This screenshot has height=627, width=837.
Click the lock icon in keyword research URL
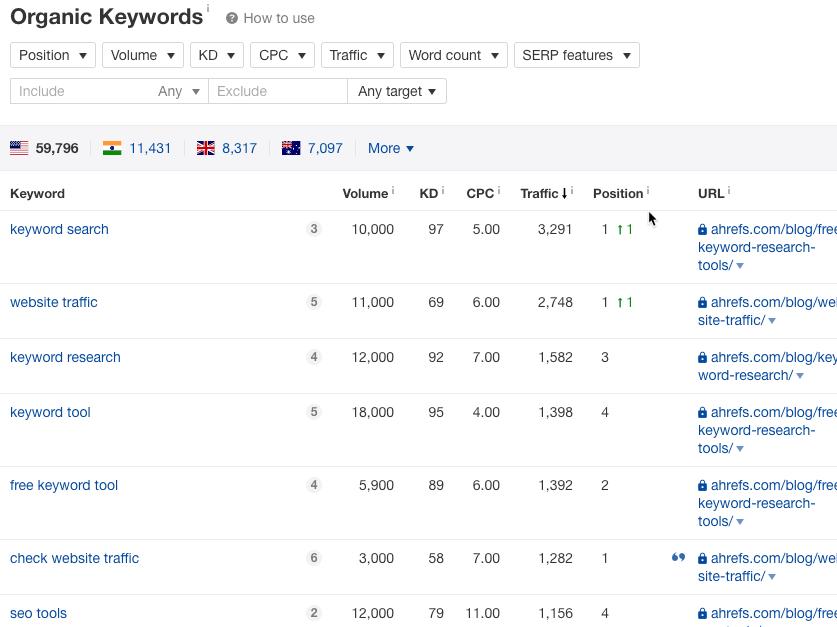click(702, 358)
